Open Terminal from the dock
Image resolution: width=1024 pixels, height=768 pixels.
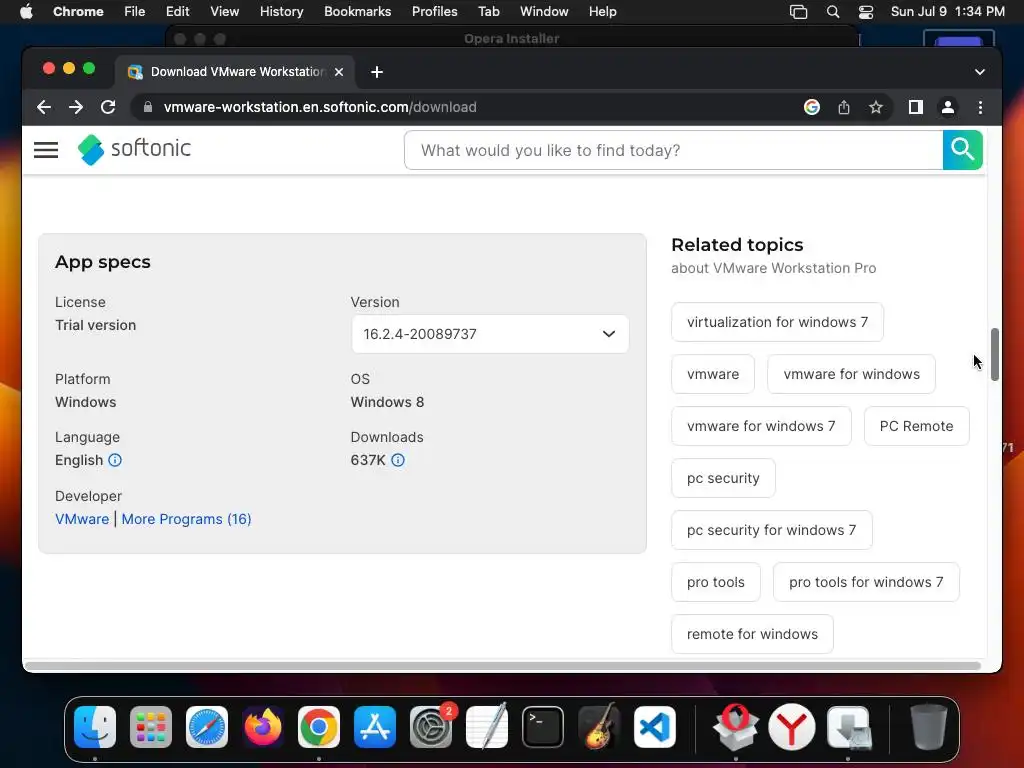point(543,727)
